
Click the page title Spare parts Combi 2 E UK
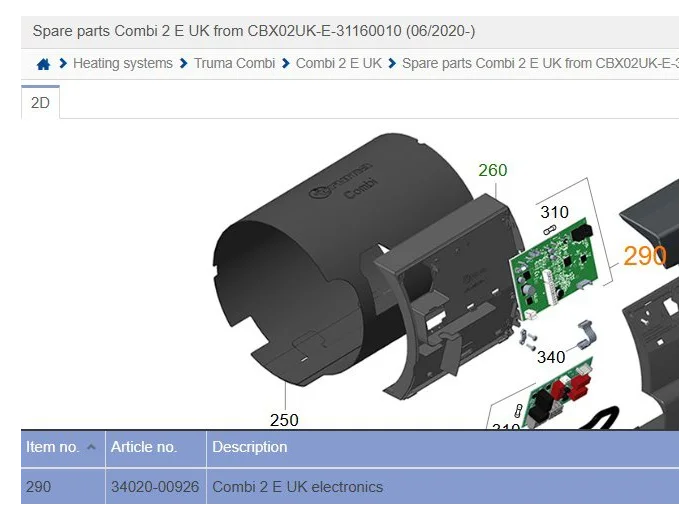[x=254, y=31]
